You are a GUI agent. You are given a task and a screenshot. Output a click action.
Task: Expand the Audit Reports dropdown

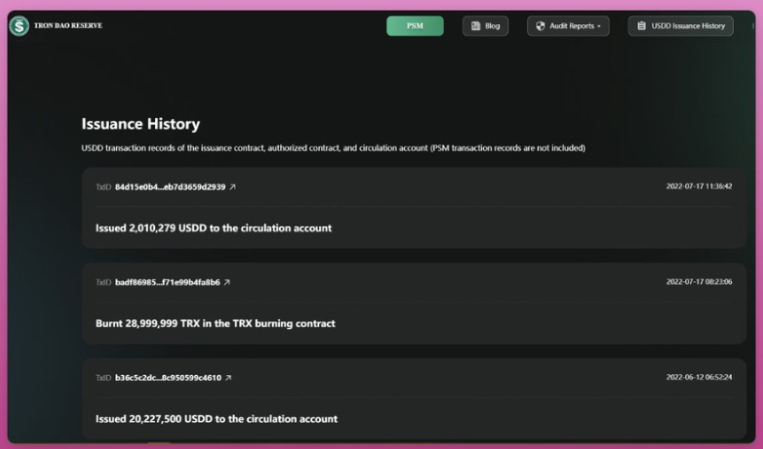[568, 26]
